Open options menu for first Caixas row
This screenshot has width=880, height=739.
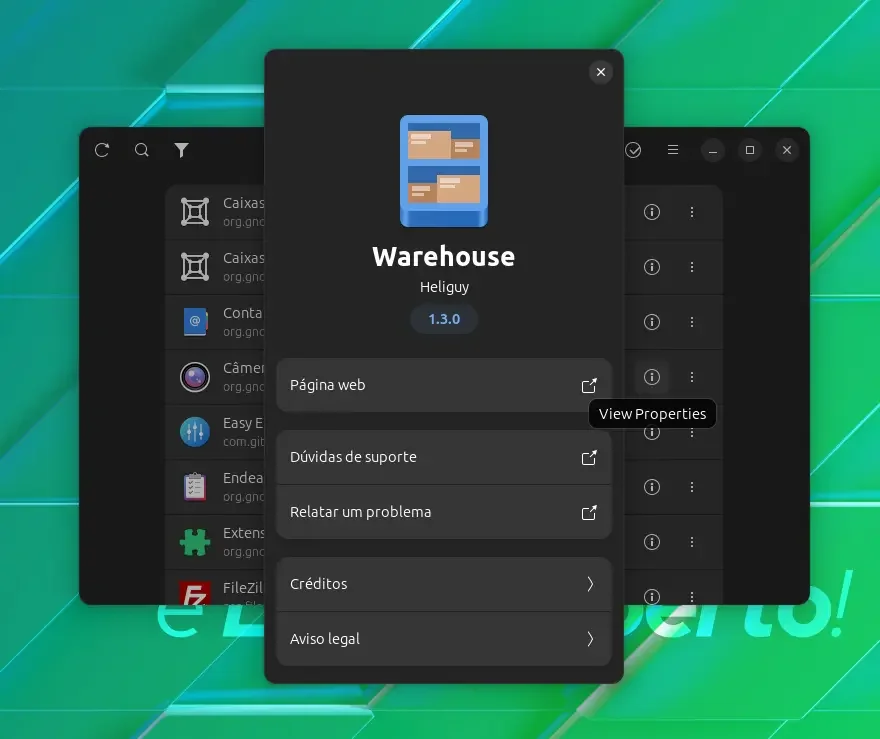click(x=692, y=212)
